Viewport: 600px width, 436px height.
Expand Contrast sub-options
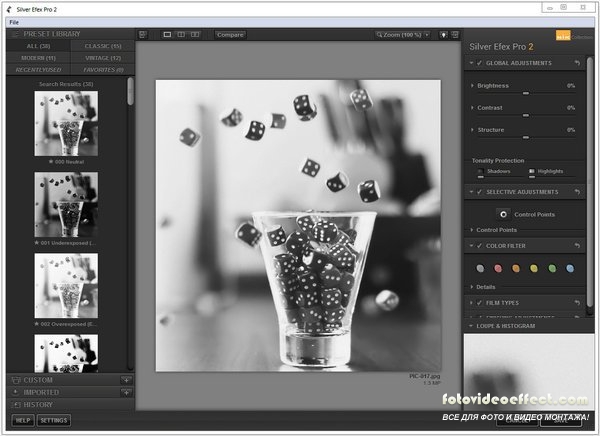(472, 108)
